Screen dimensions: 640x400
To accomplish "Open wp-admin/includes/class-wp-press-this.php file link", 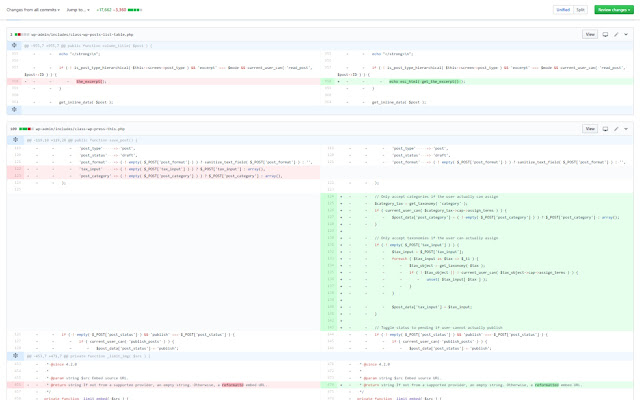I will 80,129.
